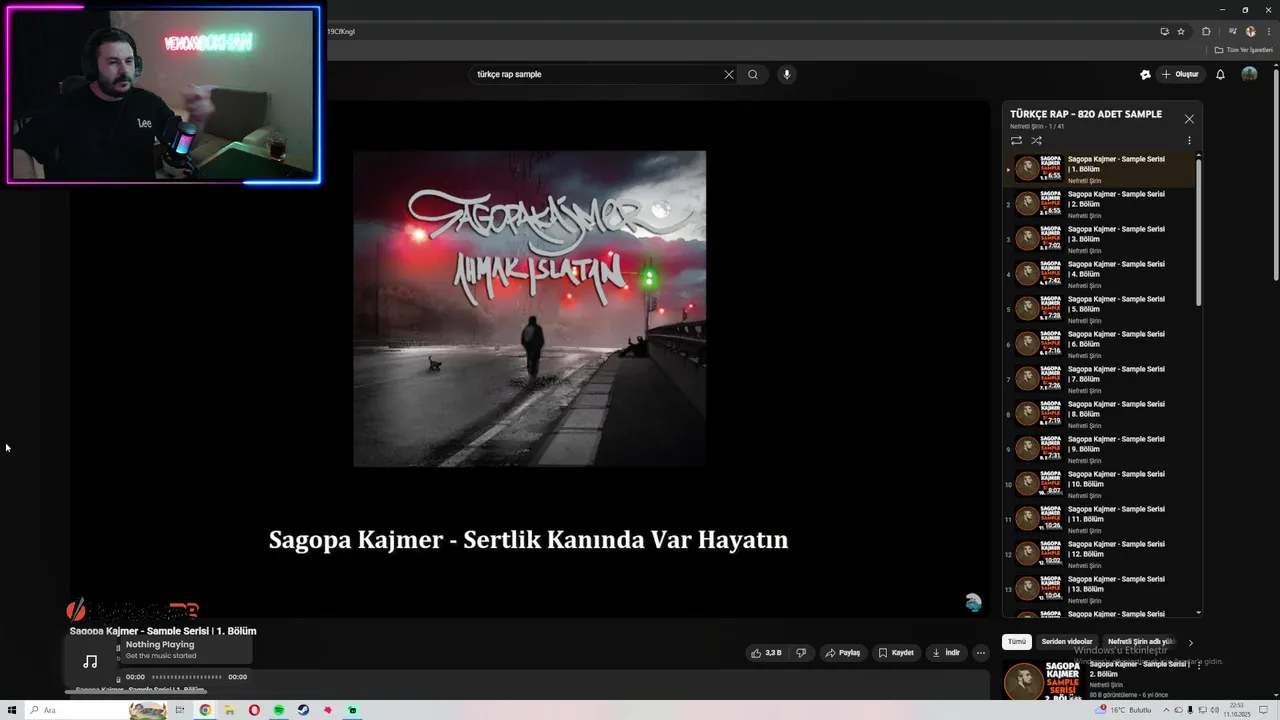Play playlist item 5. Bölüm
Viewport: 1280px width, 720px height.
point(1100,309)
